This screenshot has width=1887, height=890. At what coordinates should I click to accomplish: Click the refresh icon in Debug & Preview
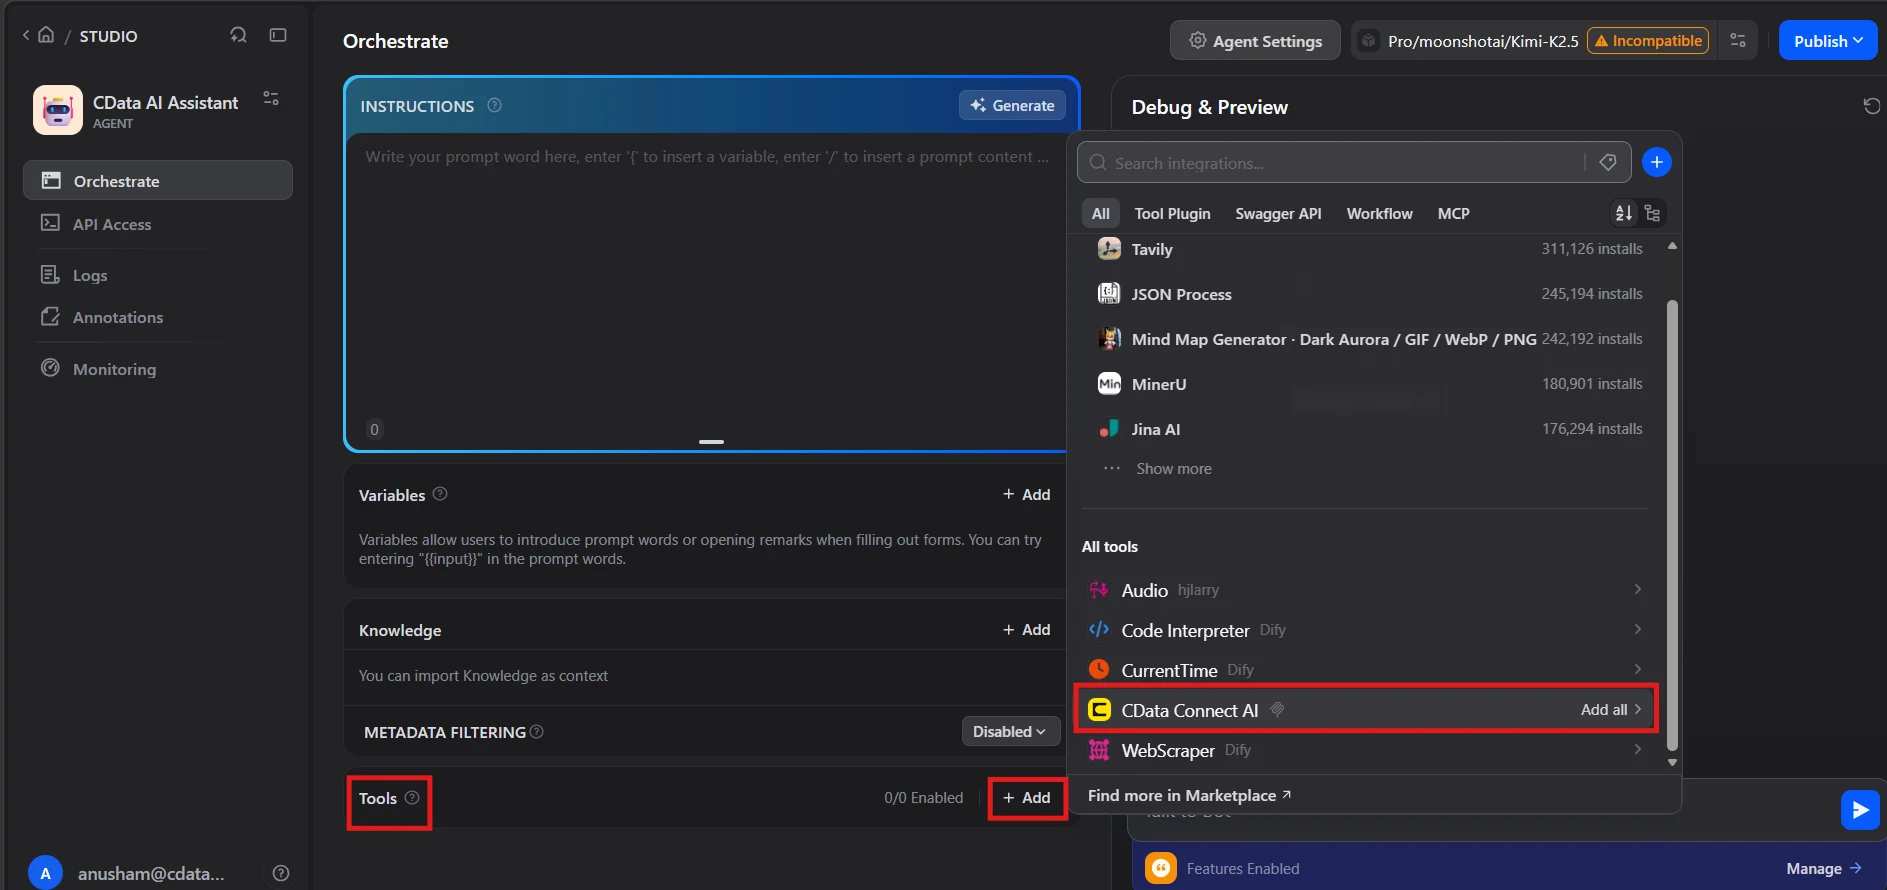click(1872, 106)
